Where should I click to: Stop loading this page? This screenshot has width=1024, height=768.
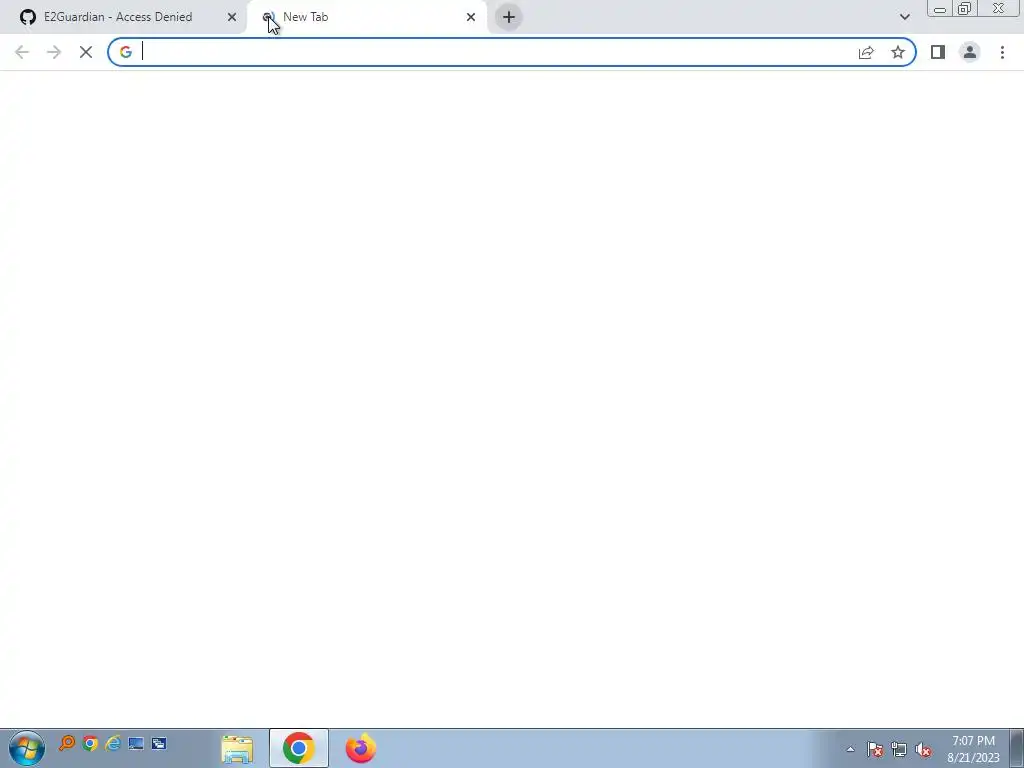86,52
